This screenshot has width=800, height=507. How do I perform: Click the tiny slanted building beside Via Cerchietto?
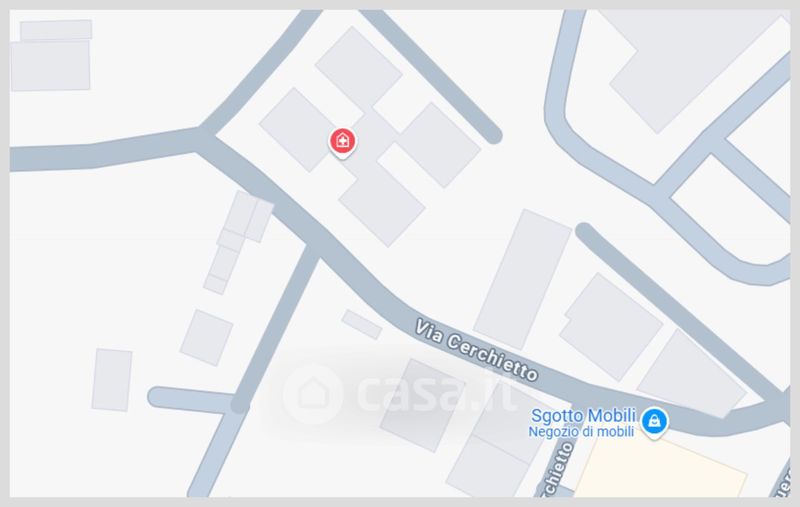point(362,324)
